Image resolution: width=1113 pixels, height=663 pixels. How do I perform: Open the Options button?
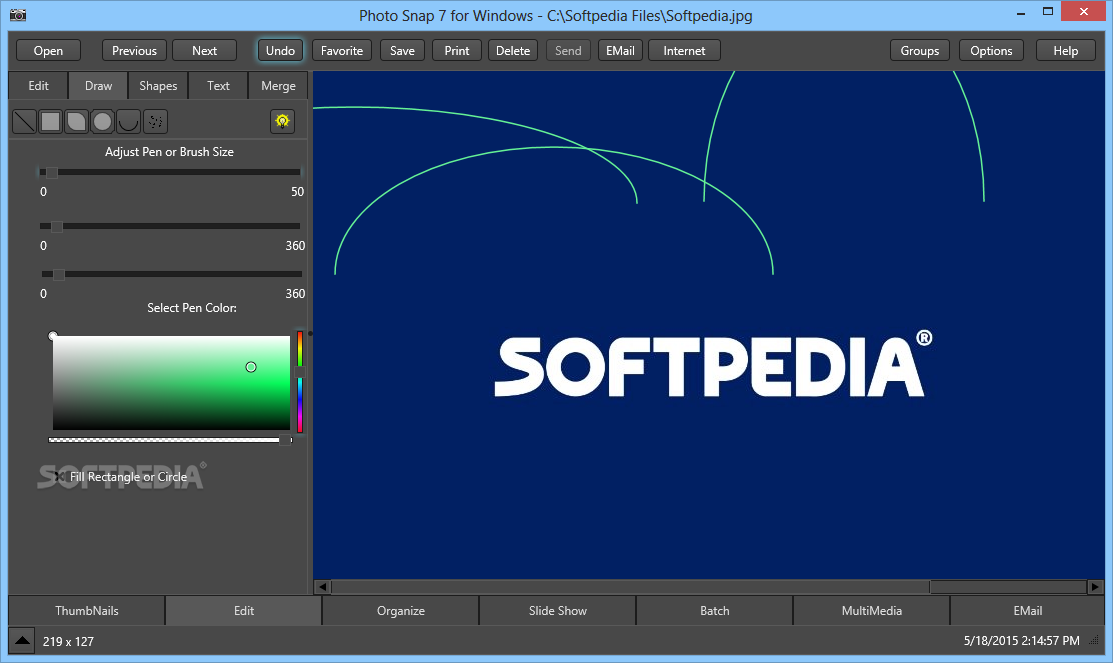click(x=991, y=50)
